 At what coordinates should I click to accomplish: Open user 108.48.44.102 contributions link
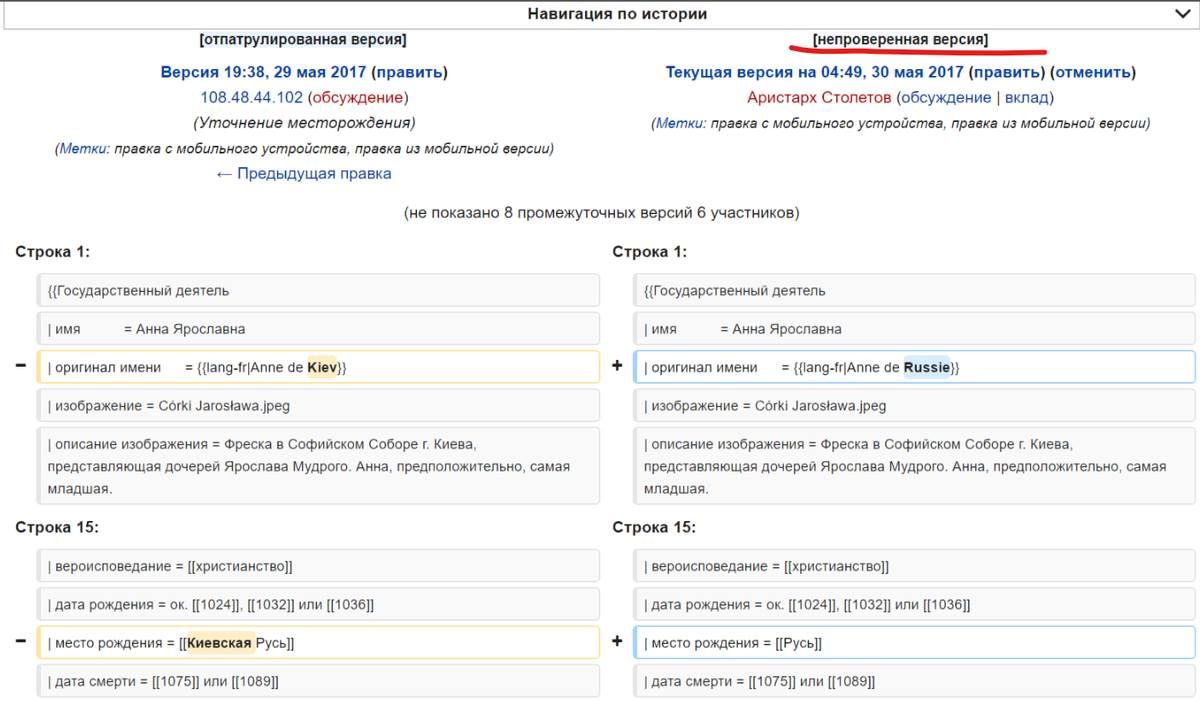pos(251,97)
